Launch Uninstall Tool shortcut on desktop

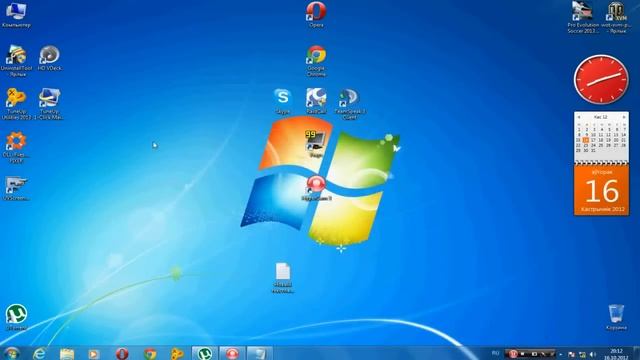click(x=16, y=60)
